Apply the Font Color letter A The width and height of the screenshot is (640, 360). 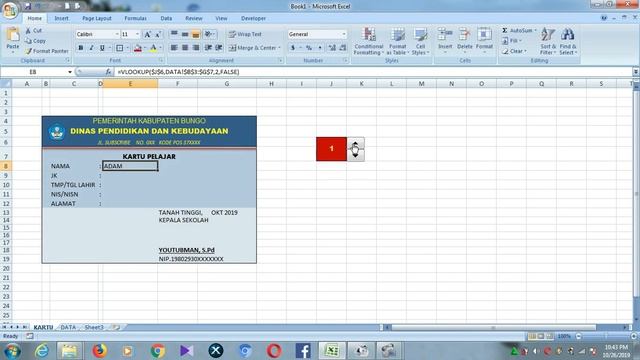point(153,48)
